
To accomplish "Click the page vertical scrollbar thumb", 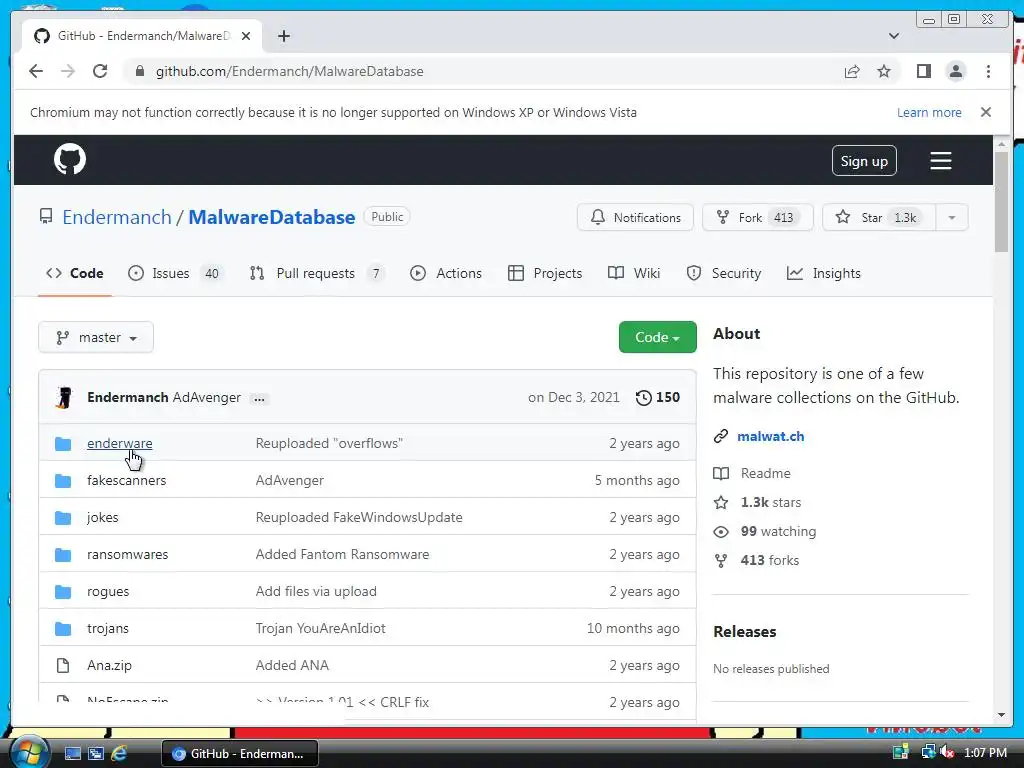I will pos(1002,201).
